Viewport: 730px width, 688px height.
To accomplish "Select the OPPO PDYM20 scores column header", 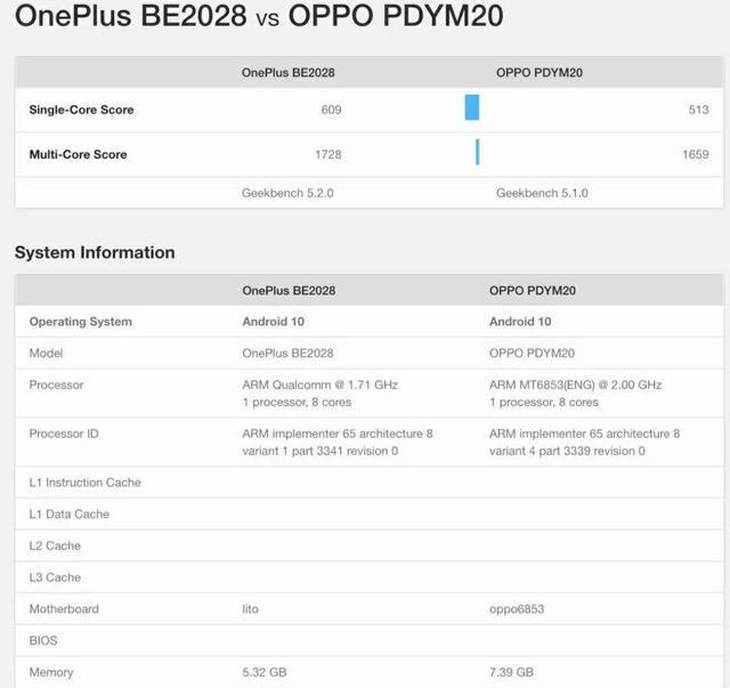I will (x=539, y=73).
